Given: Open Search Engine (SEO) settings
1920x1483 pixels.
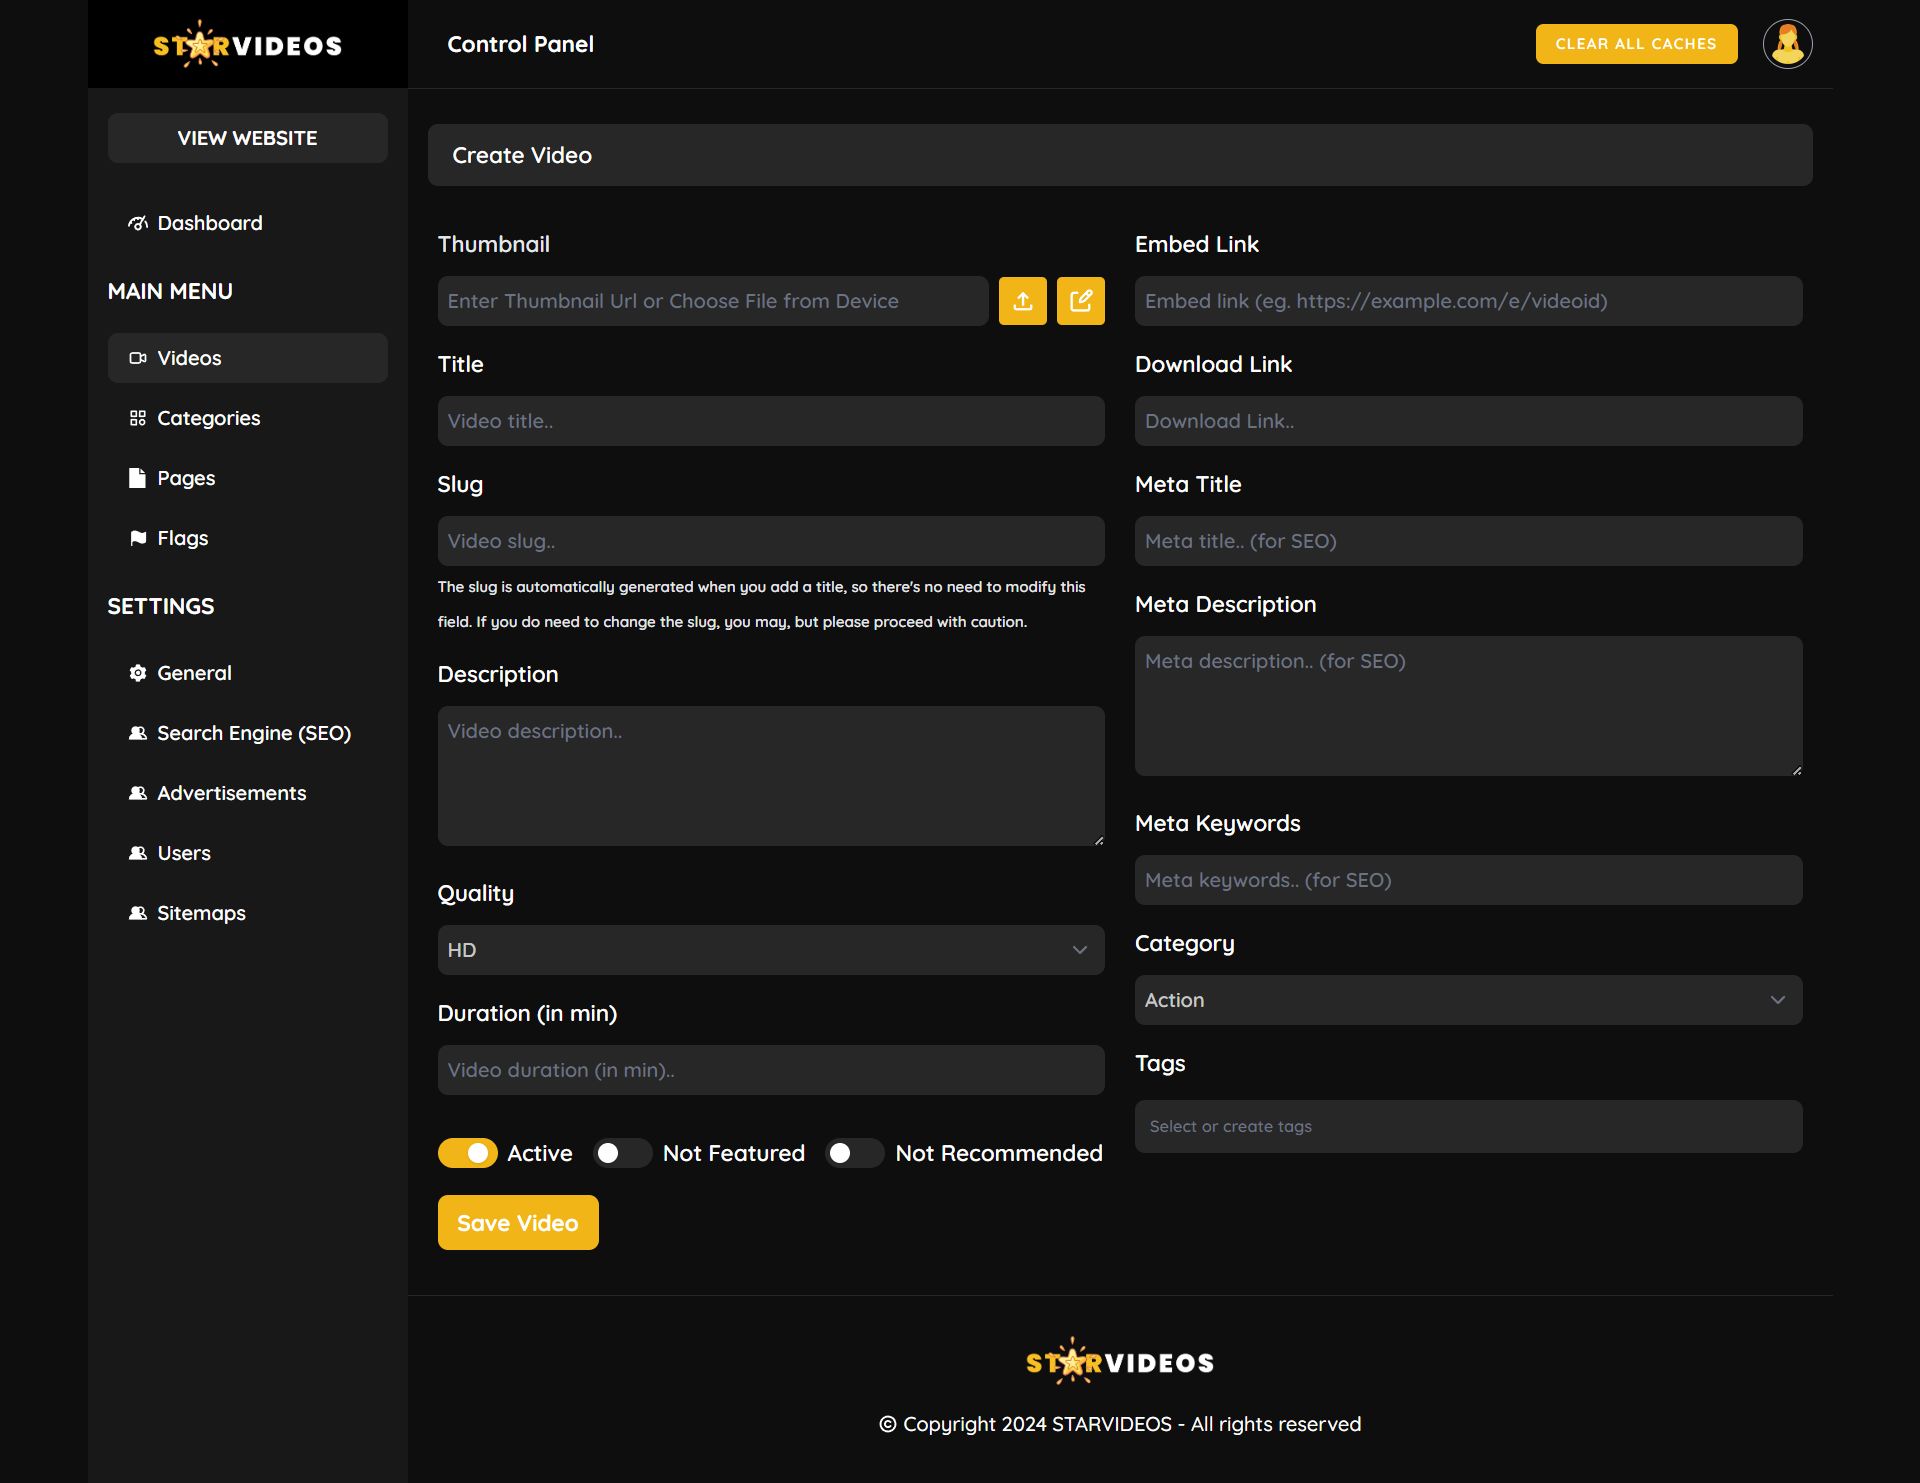Looking at the screenshot, I should coord(253,733).
